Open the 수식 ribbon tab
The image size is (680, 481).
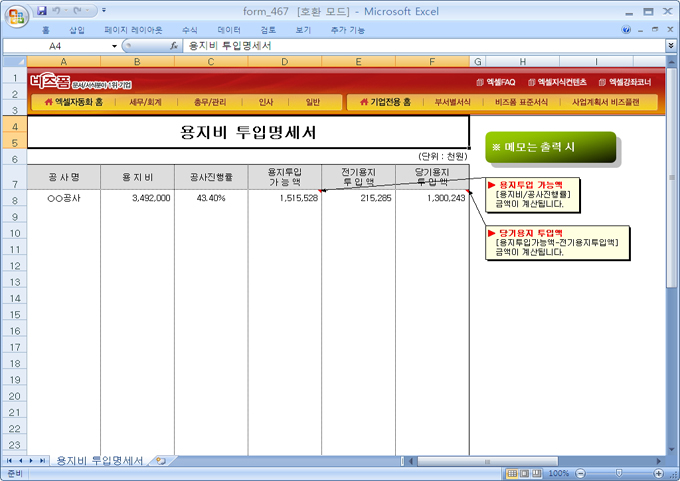[190, 30]
